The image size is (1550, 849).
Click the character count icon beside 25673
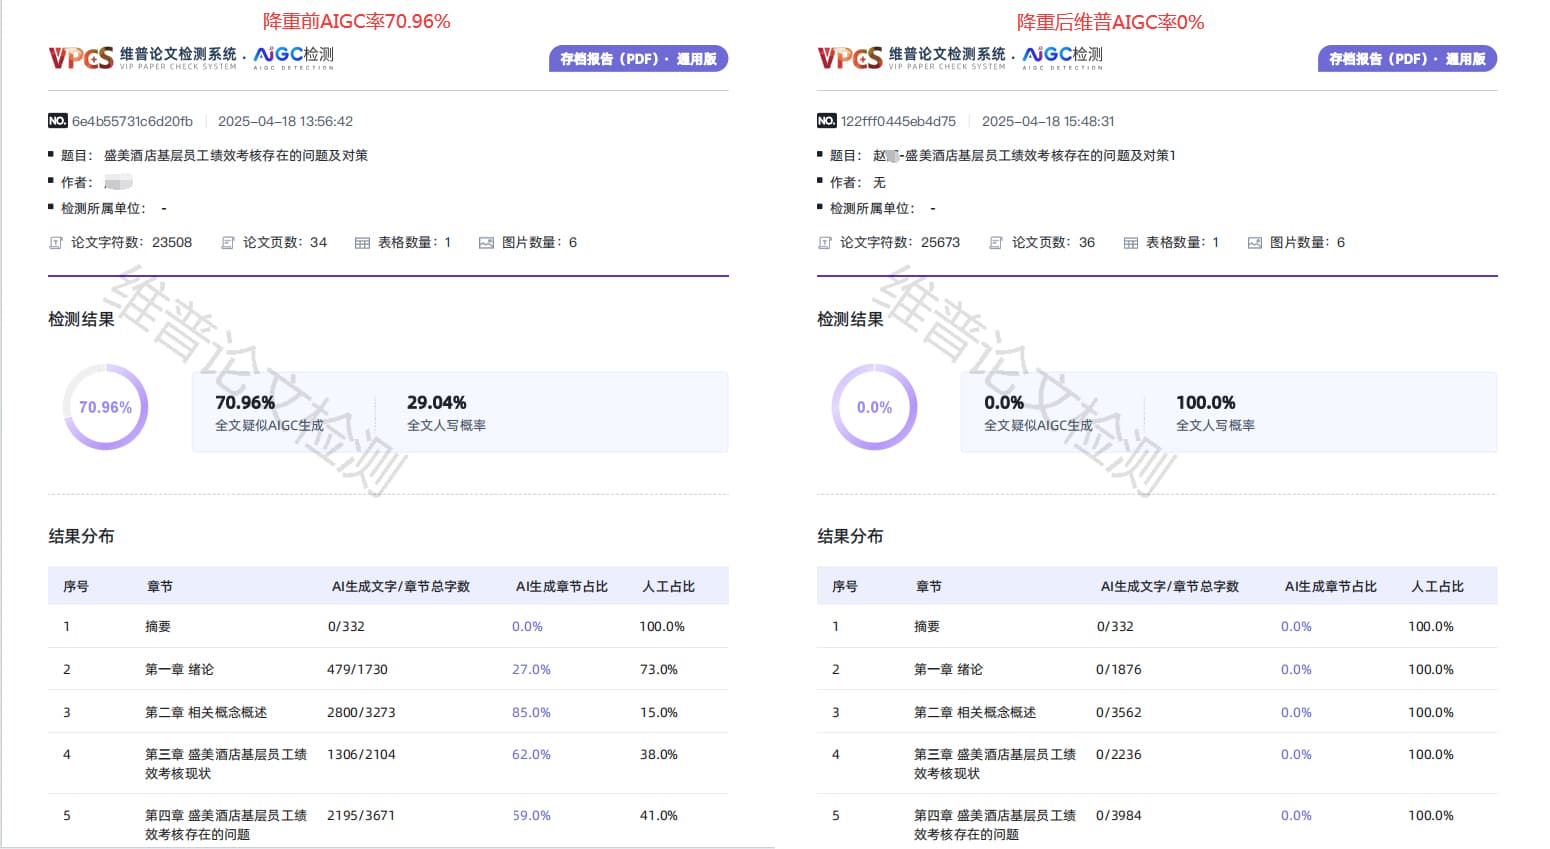point(825,243)
